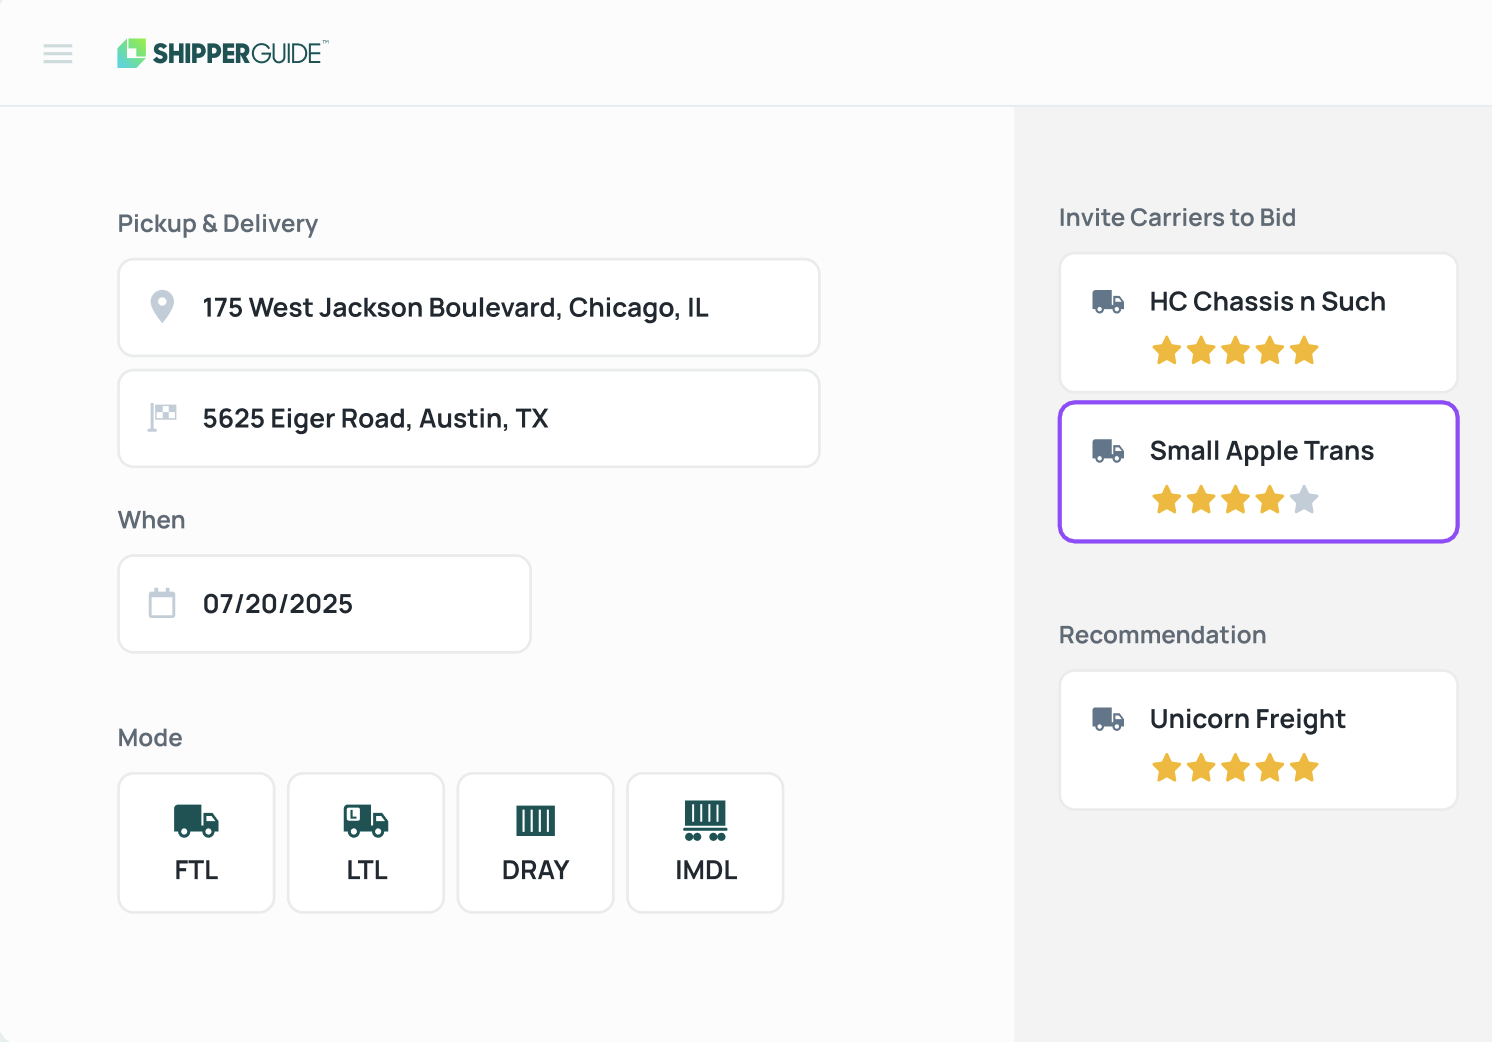Image resolution: width=1492 pixels, height=1042 pixels.
Task: Click the ShipperGuide logo
Action: click(222, 54)
